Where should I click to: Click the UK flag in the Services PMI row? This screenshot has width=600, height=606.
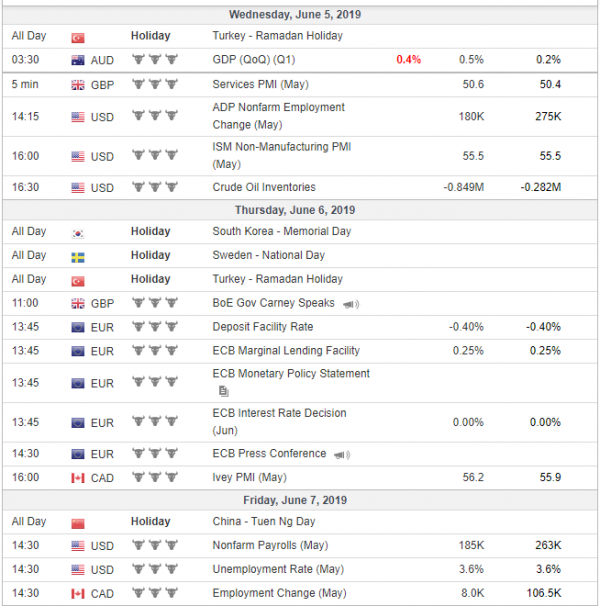[78, 85]
